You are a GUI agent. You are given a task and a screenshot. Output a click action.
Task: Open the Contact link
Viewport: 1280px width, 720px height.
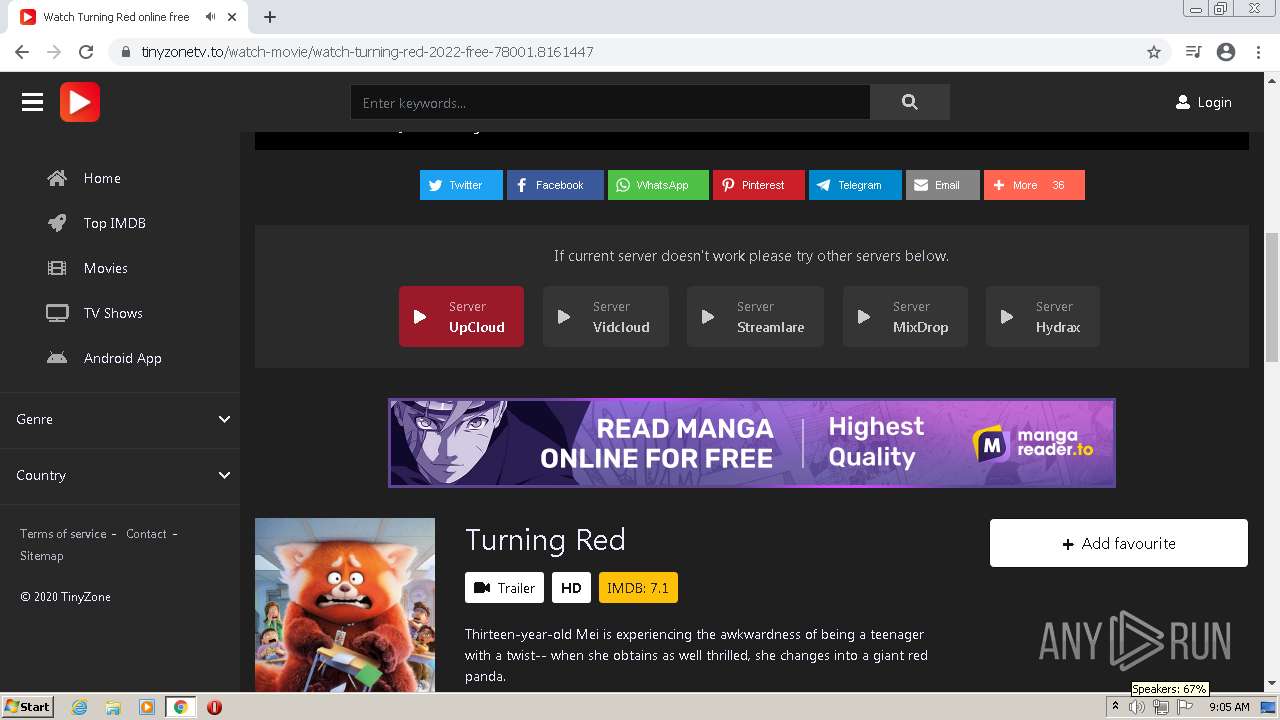(146, 534)
